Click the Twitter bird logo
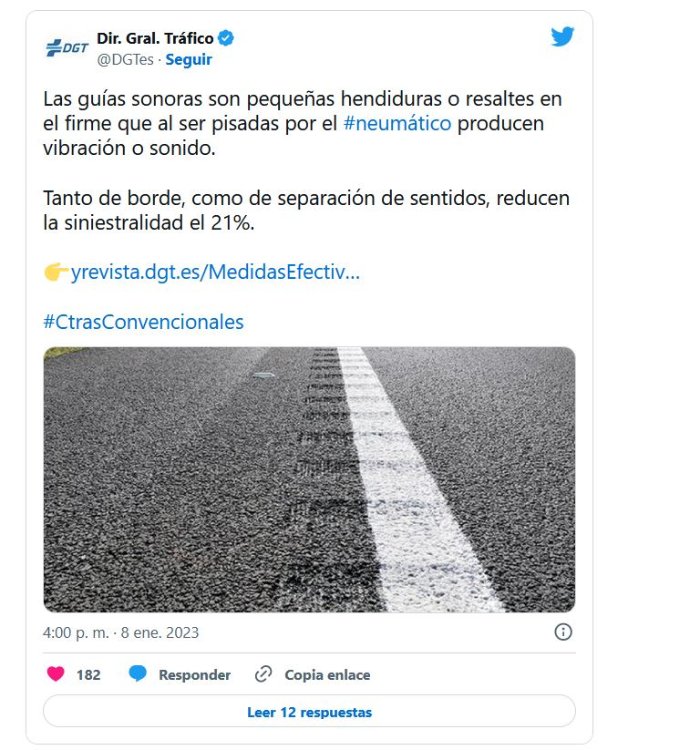690x750 pixels. pos(562,37)
